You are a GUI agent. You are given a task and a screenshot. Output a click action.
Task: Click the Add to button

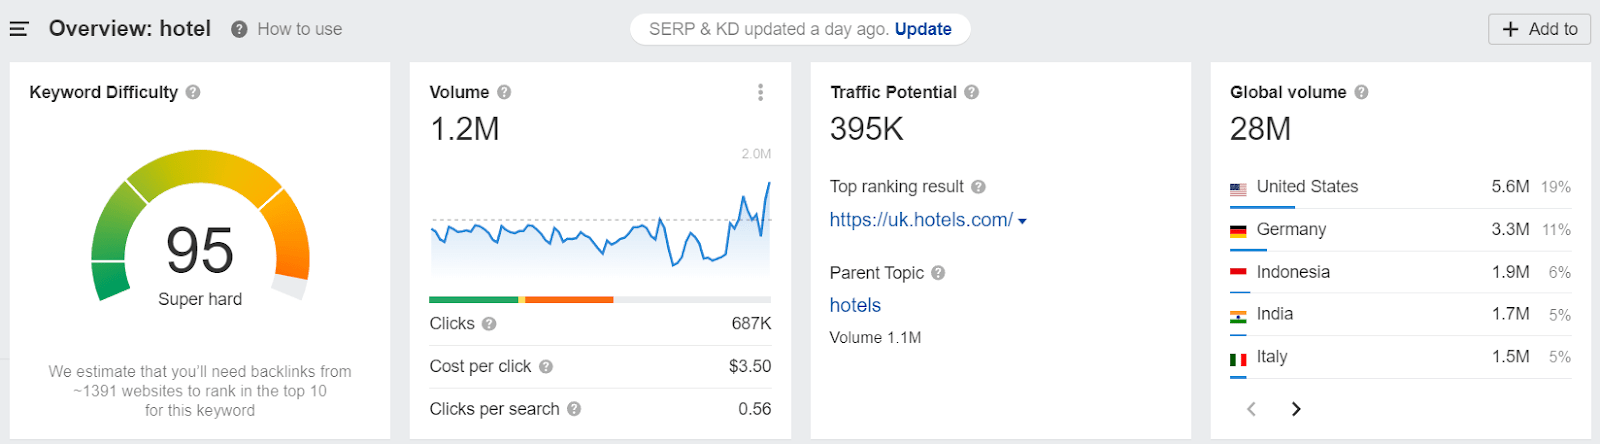(x=1539, y=29)
